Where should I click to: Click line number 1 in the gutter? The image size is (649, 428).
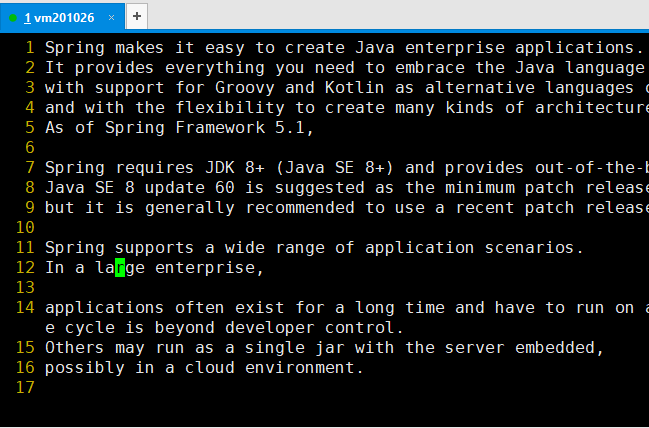30,48
